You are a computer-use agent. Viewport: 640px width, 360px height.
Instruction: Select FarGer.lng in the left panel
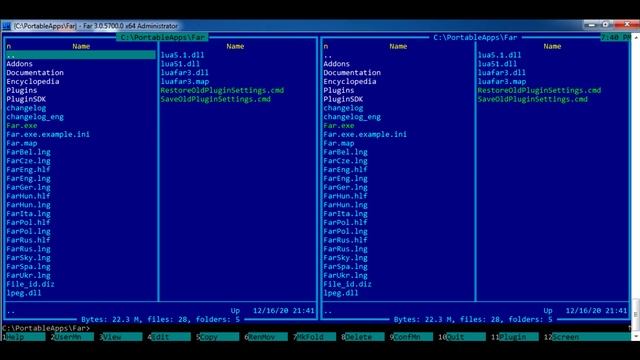[28, 187]
